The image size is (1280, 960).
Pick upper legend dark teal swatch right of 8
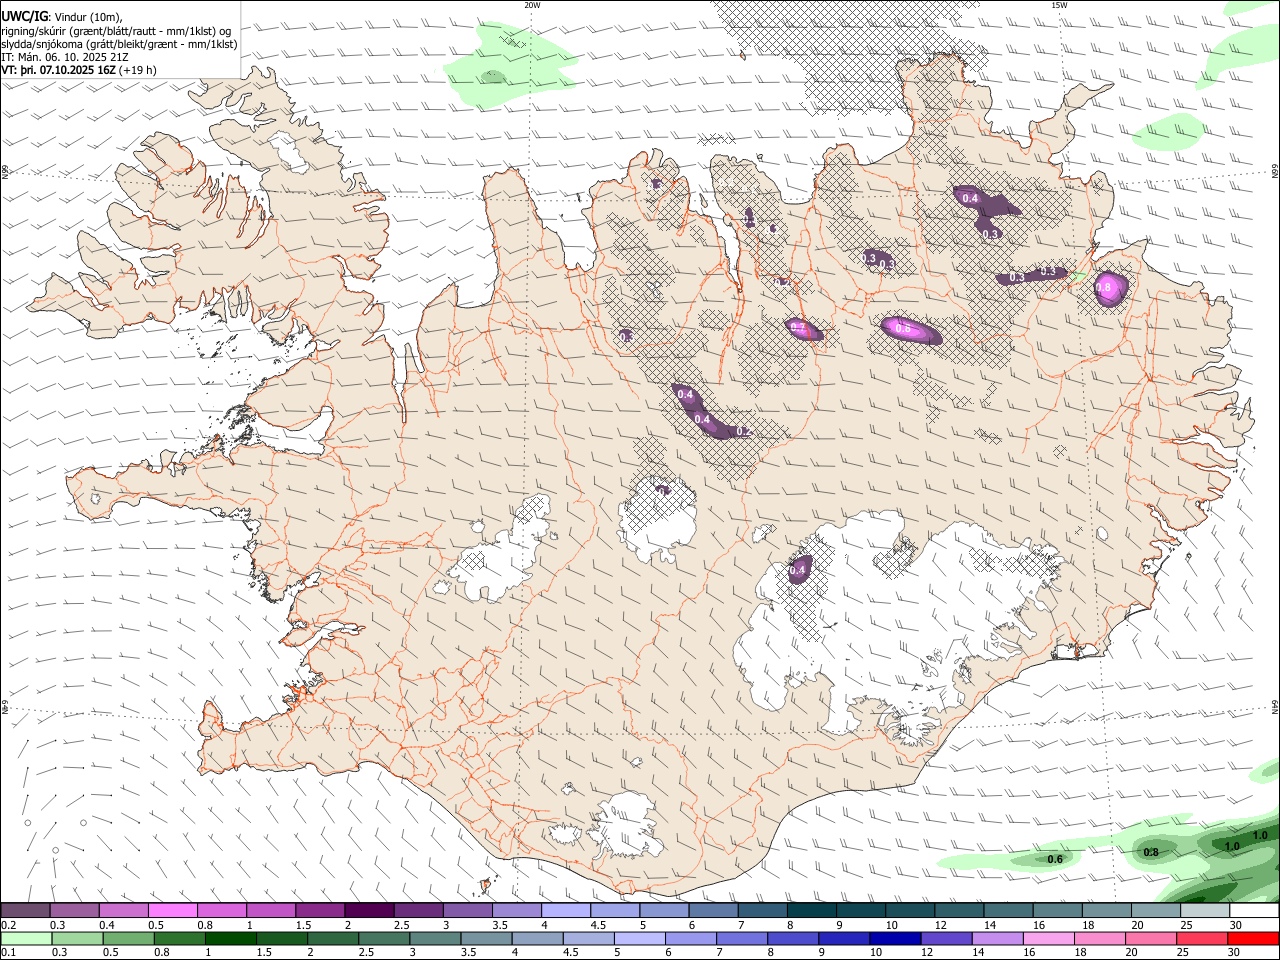(811, 911)
